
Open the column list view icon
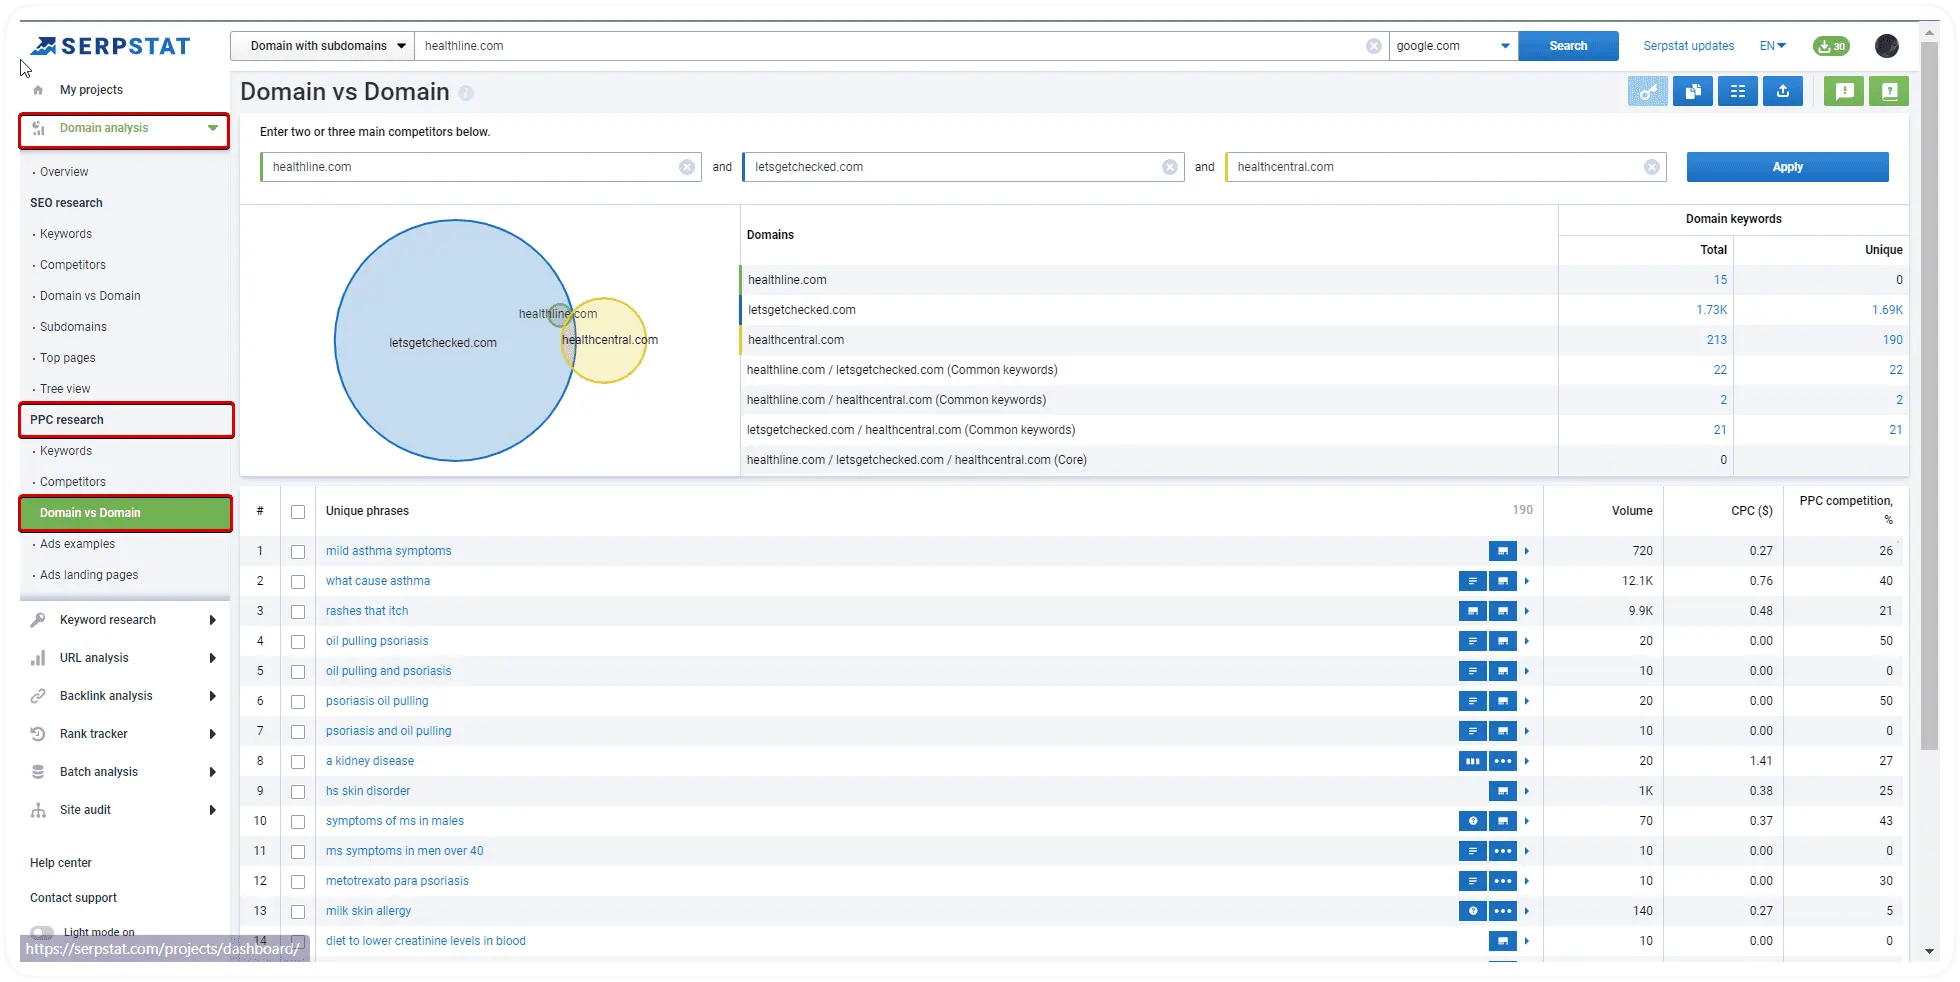(x=1738, y=92)
